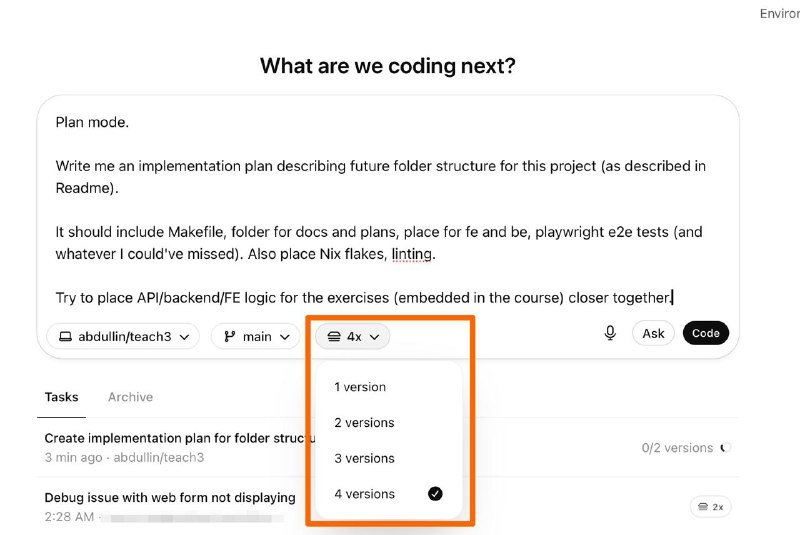Expand the abdullin/teach3 repository chevron
Image resolution: width=800 pixels, height=535 pixels.
click(183, 337)
